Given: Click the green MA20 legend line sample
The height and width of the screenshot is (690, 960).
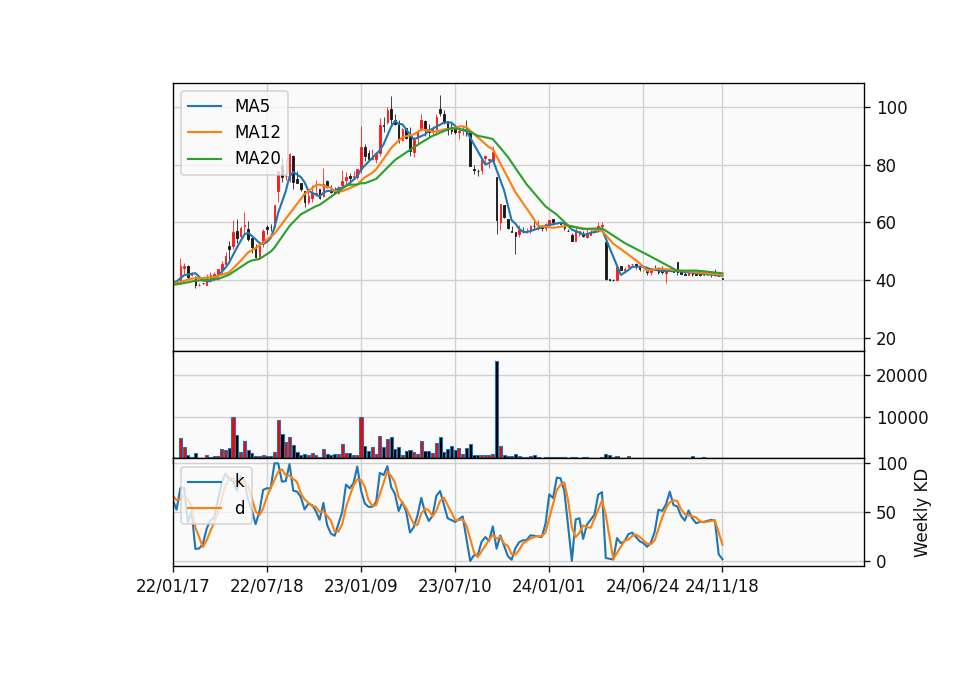Looking at the screenshot, I should tap(204, 159).
